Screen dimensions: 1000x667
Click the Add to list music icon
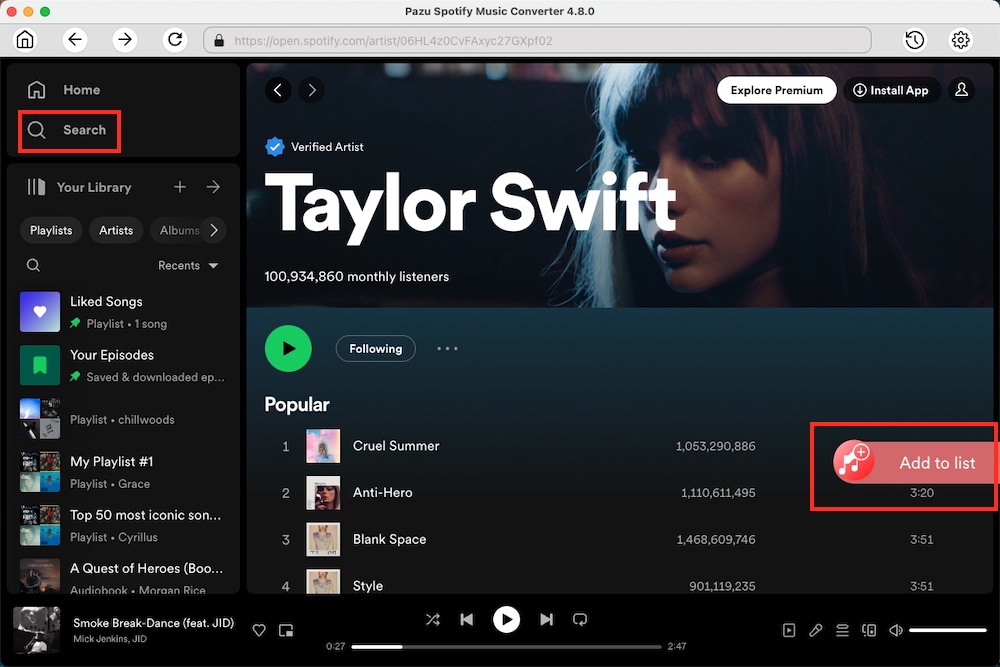(x=854, y=462)
